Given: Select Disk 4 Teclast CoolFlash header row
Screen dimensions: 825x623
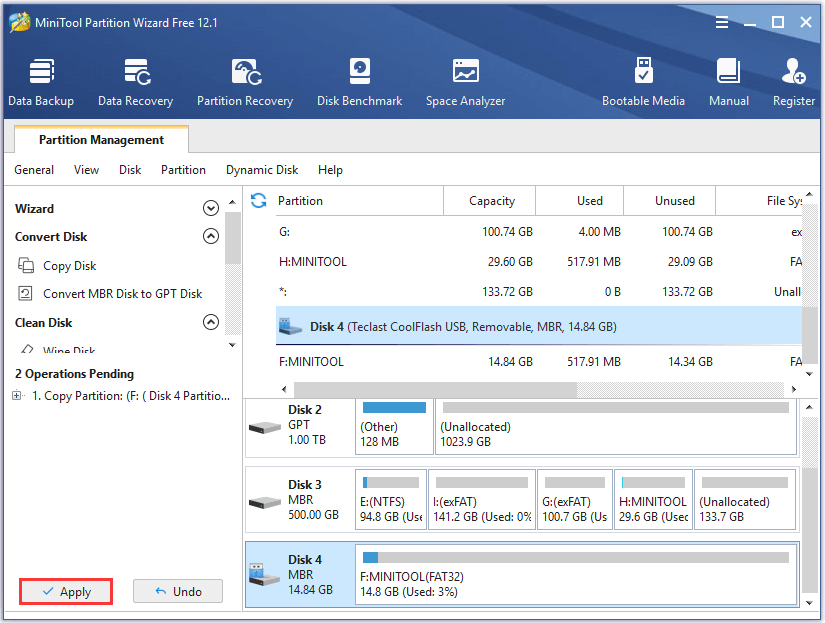Looking at the screenshot, I should click(539, 326).
